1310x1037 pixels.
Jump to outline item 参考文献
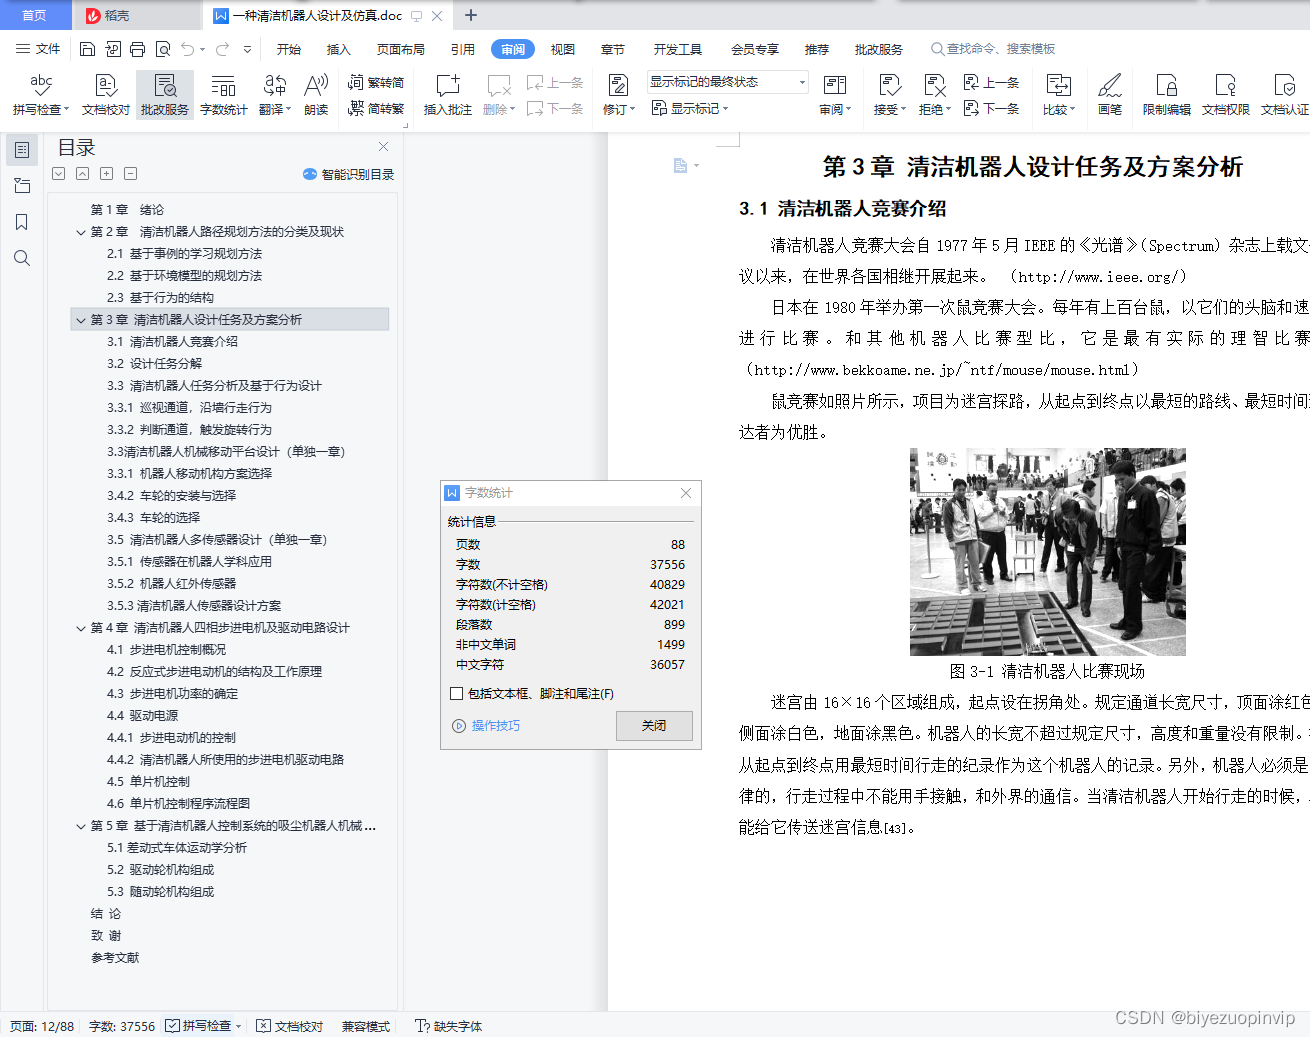tap(115, 958)
